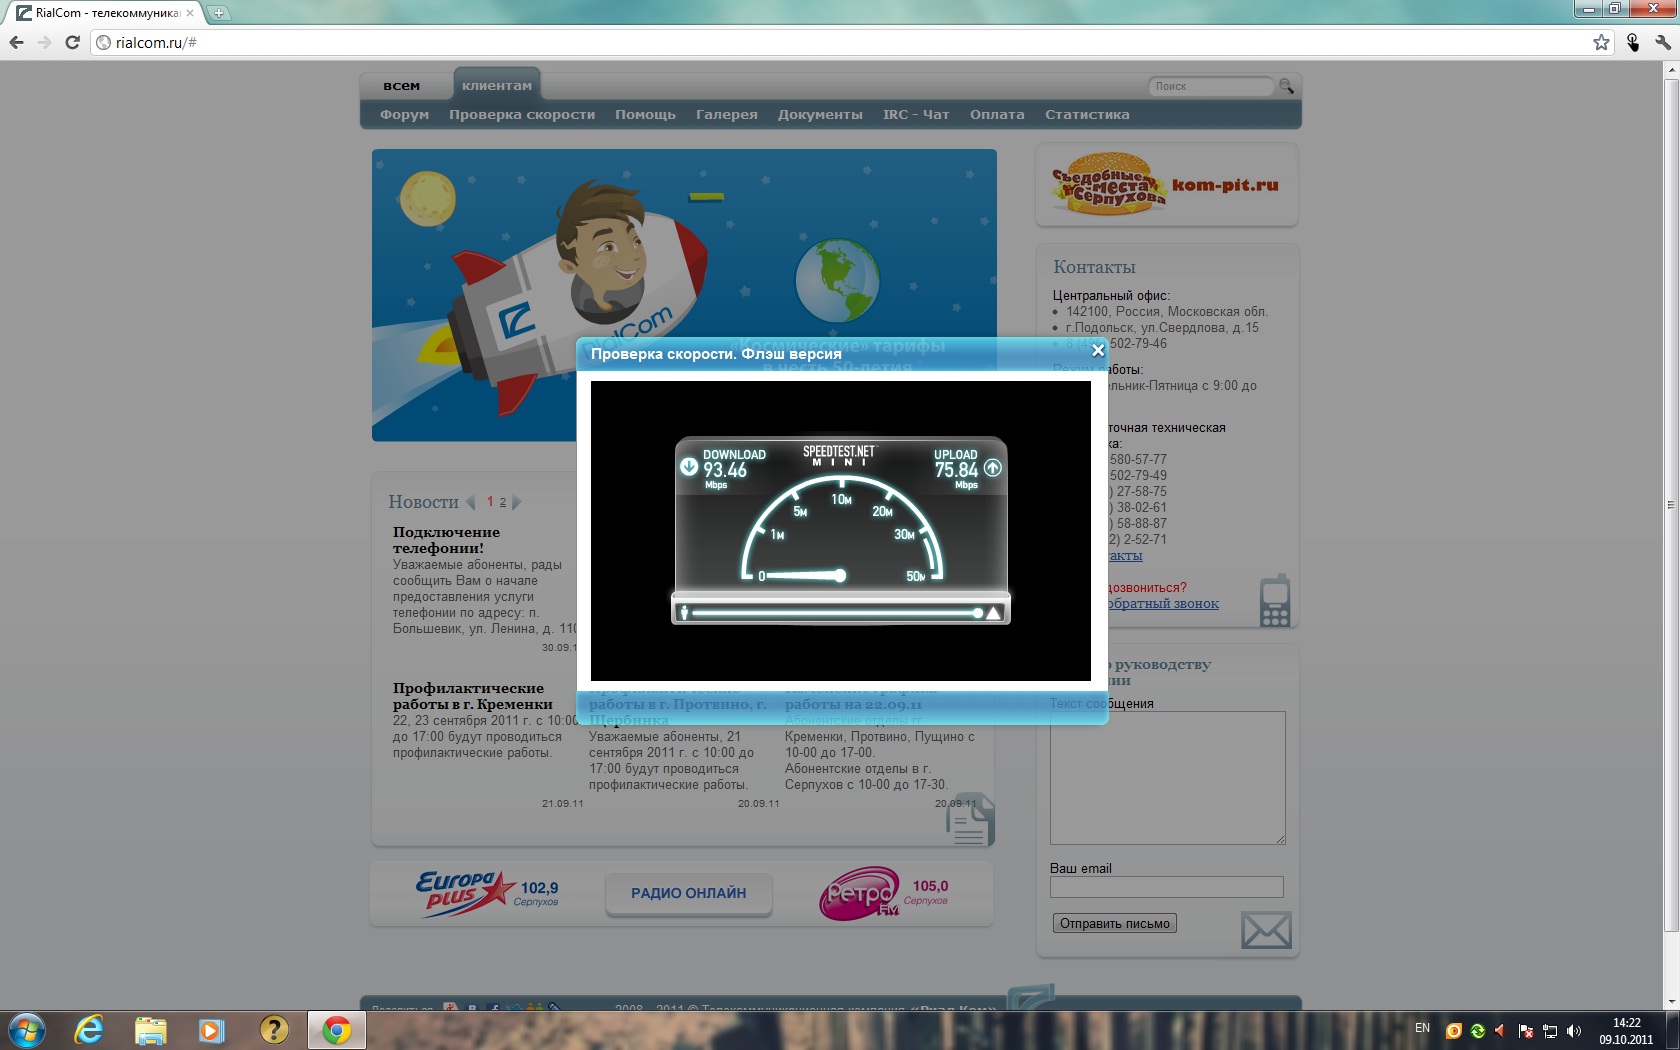This screenshot has width=1680, height=1050.
Task: Reload the rialcom.ru page
Action: [x=72, y=42]
